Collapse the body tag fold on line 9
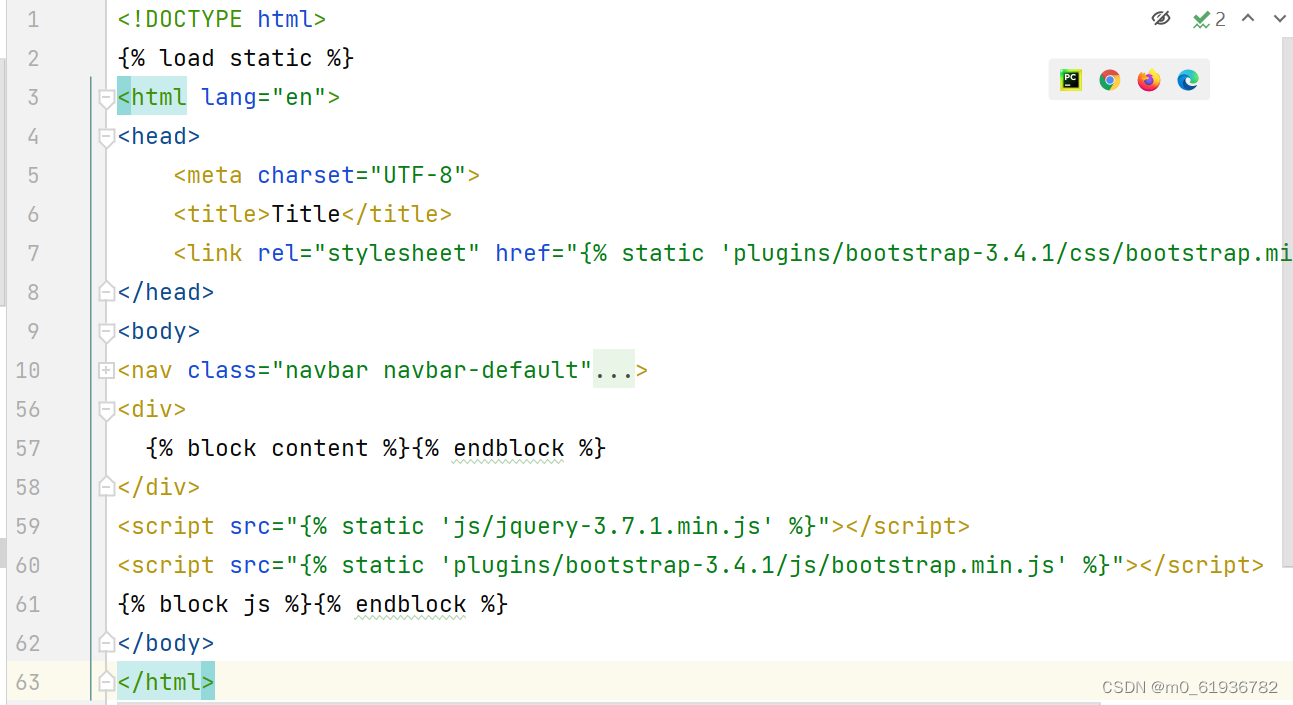Viewport: 1293px width, 705px height. tap(107, 331)
